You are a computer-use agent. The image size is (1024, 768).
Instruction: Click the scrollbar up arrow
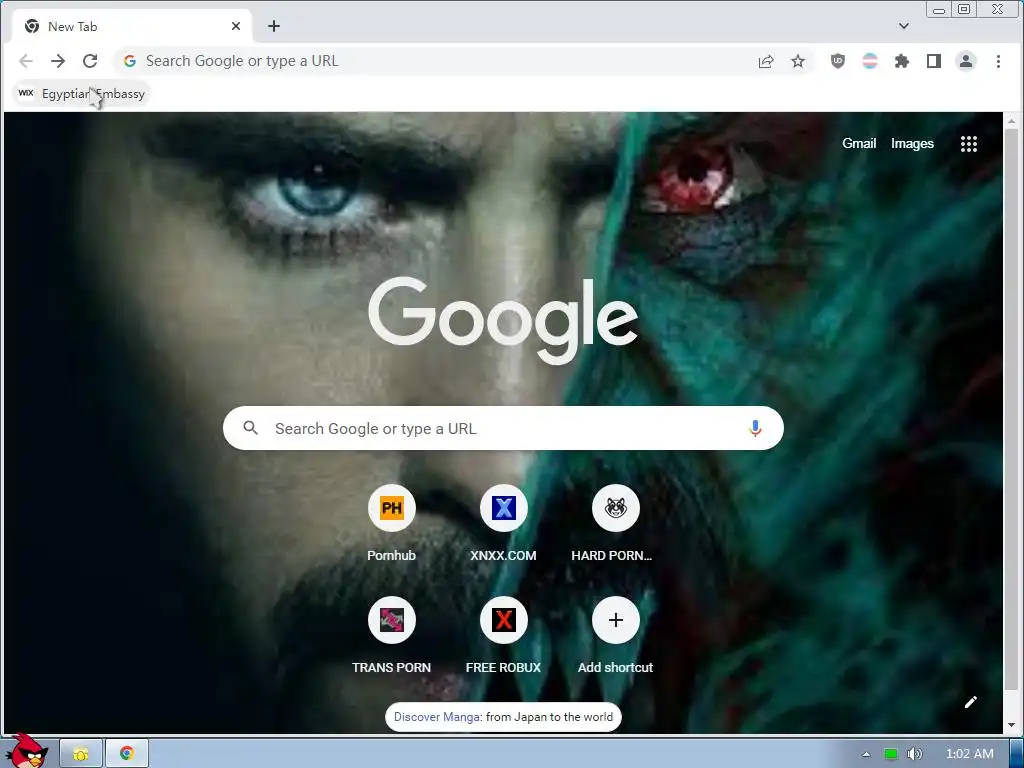point(1012,121)
